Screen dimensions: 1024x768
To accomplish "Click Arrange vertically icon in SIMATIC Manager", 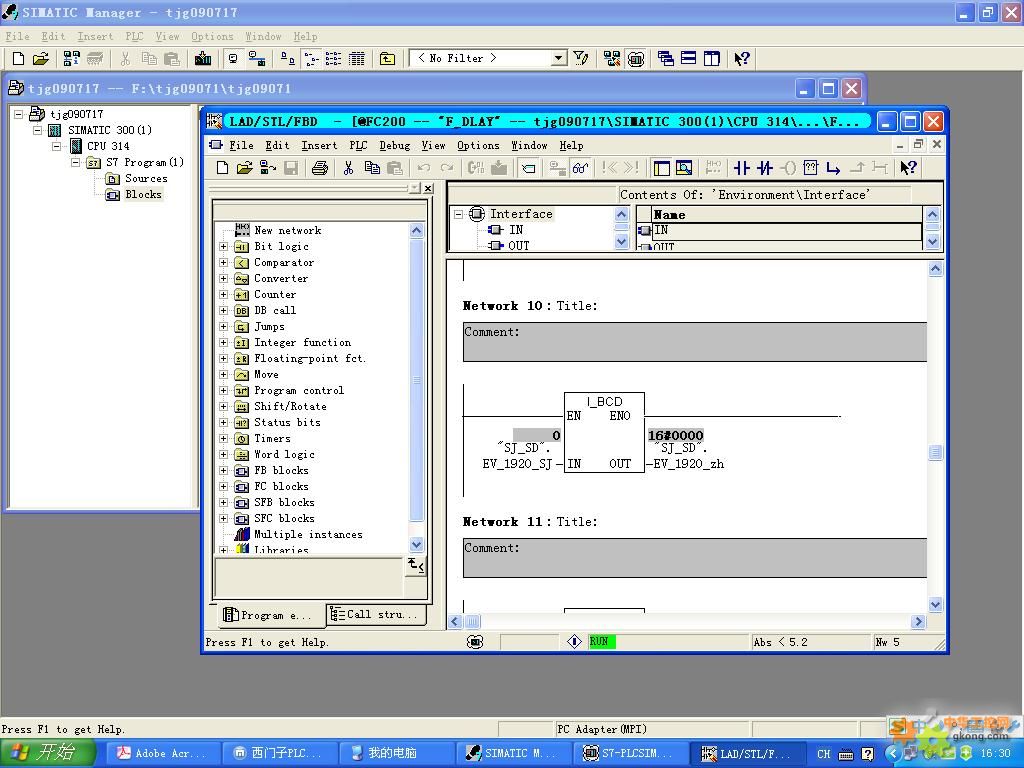I will tap(712, 58).
